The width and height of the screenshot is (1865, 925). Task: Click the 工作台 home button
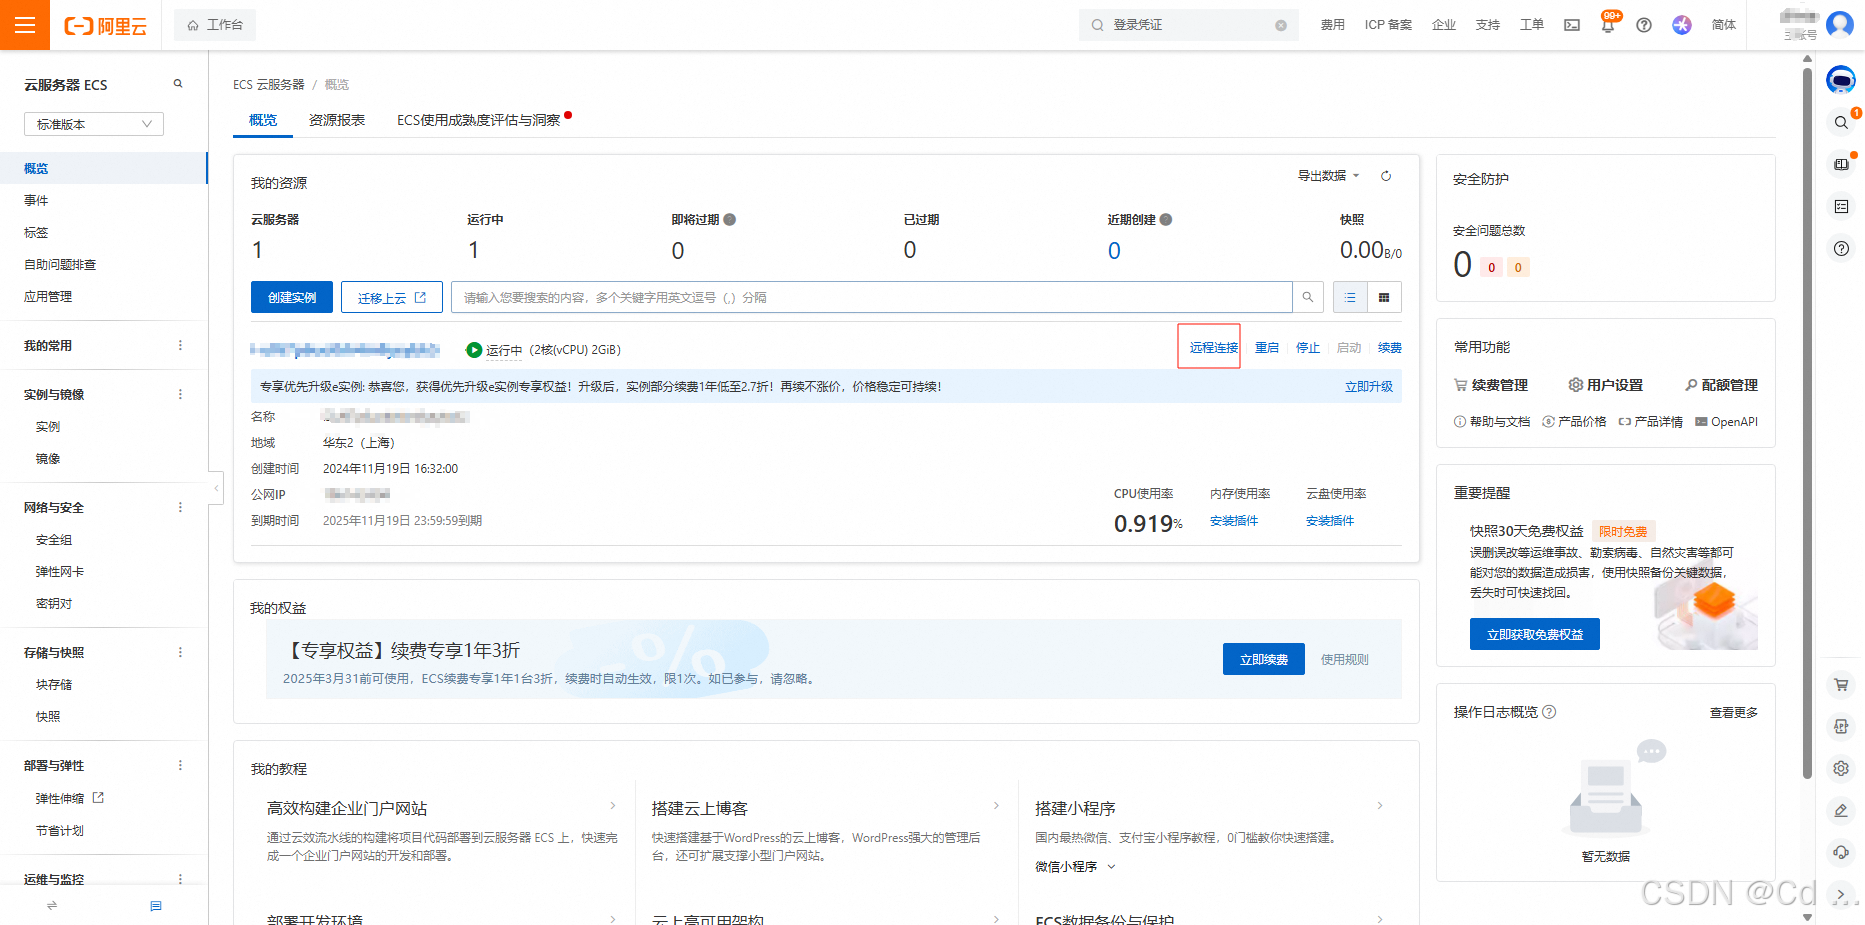pyautogui.click(x=215, y=25)
